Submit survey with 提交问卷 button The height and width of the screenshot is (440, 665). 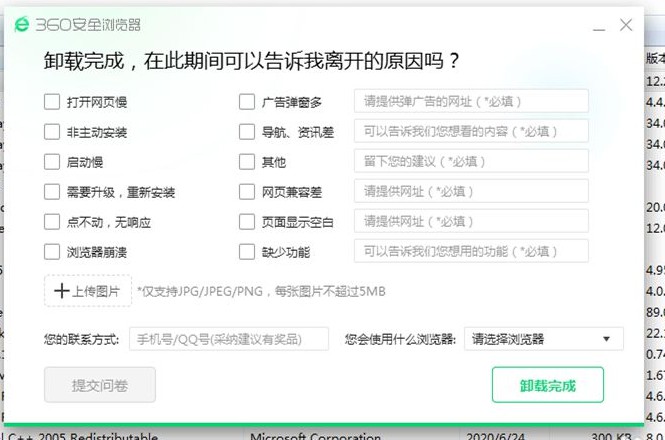click(100, 384)
